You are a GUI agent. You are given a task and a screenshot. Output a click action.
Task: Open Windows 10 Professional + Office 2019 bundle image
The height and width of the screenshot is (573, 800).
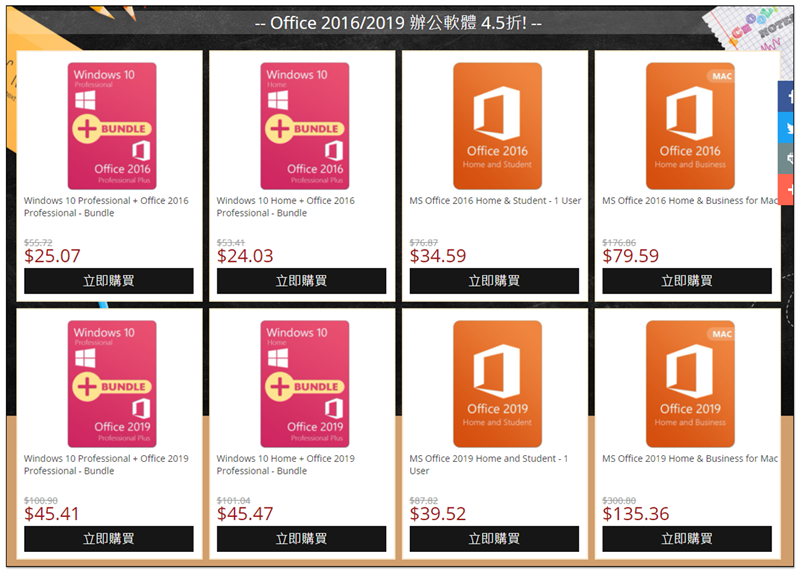[112, 384]
